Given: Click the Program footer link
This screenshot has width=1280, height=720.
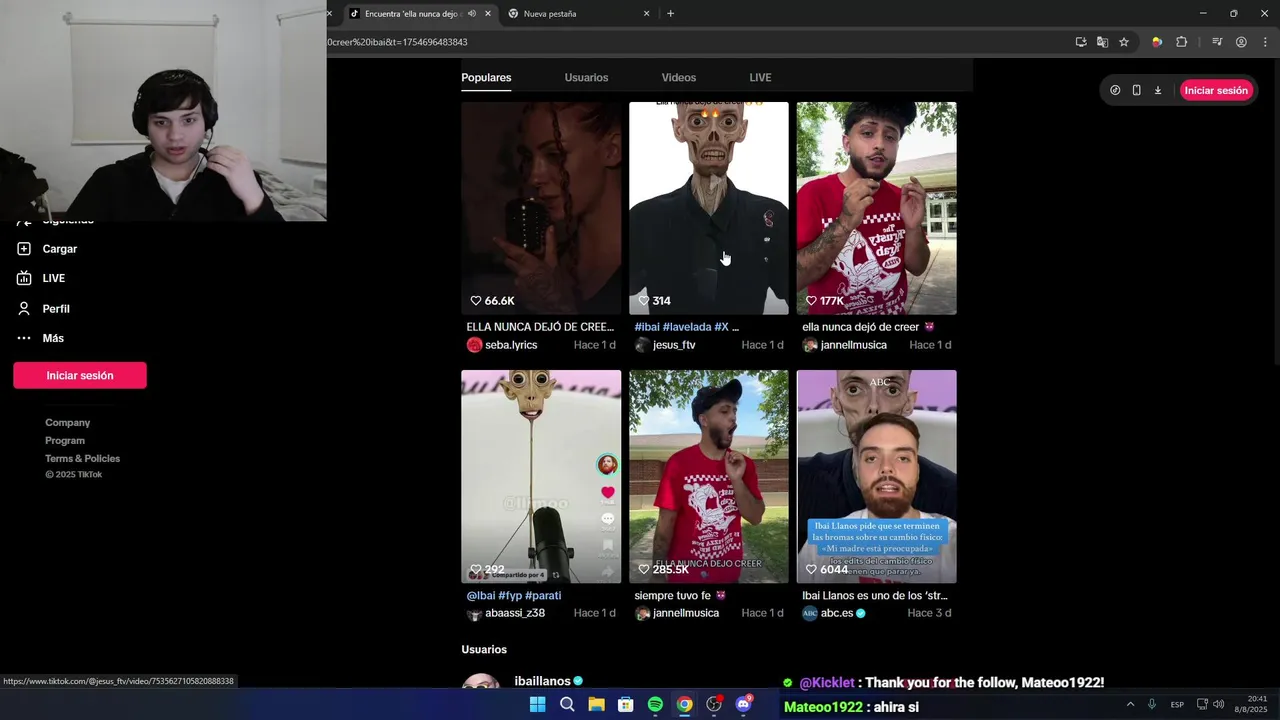Looking at the screenshot, I should coord(65,441).
